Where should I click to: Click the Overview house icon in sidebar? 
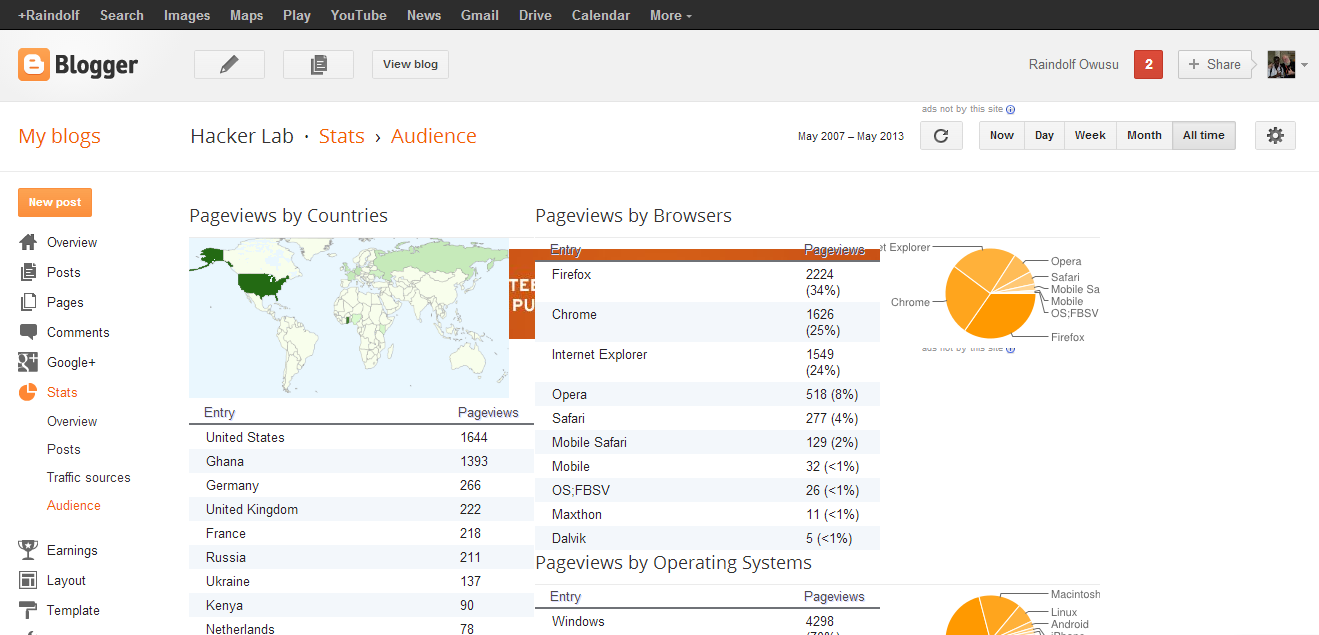tap(28, 242)
